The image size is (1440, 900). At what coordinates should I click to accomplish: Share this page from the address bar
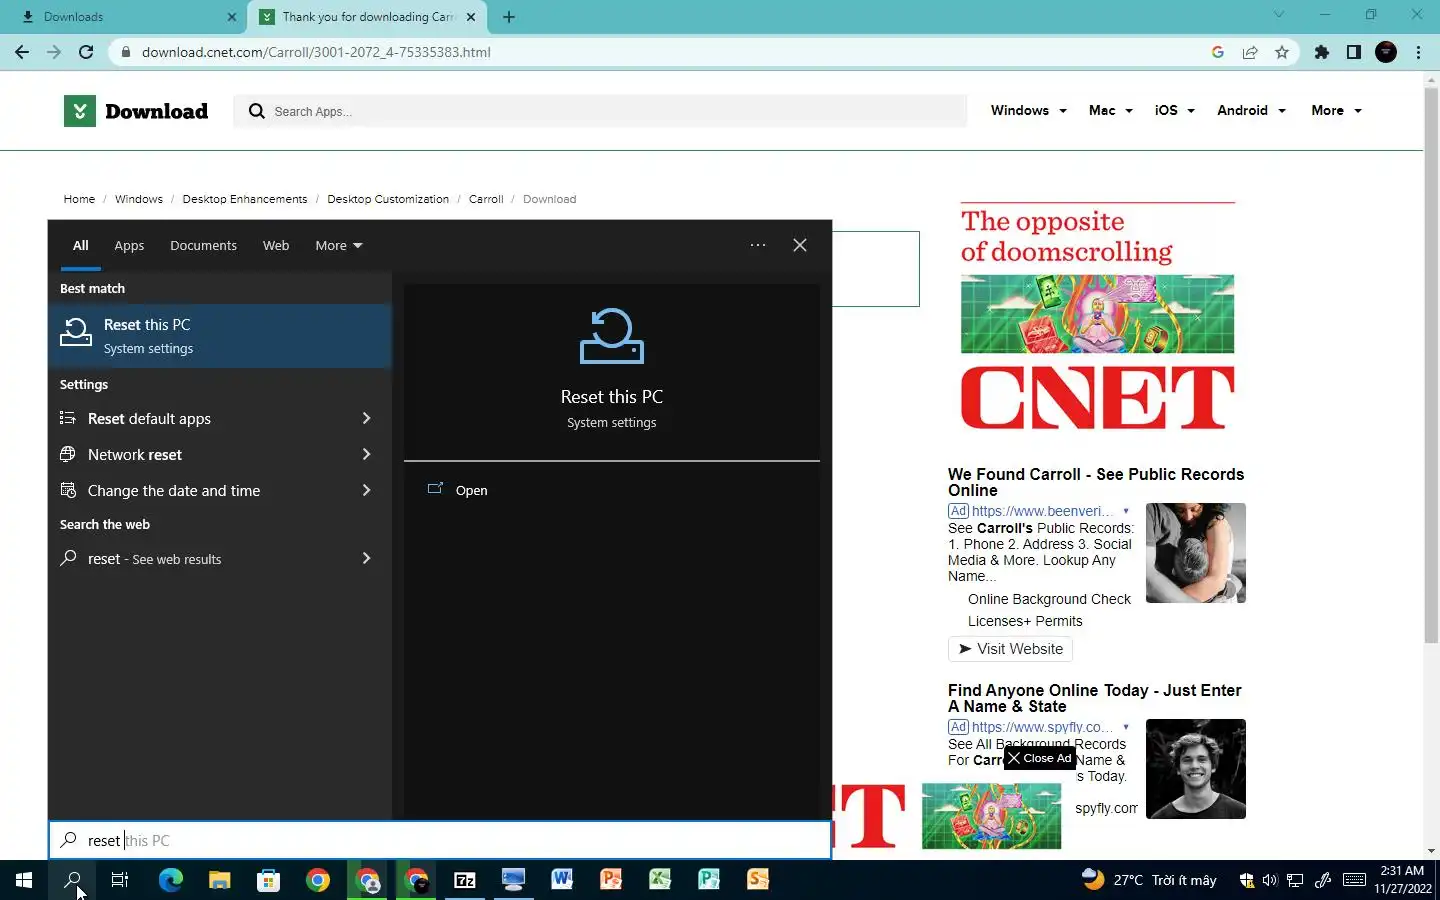pos(1250,52)
